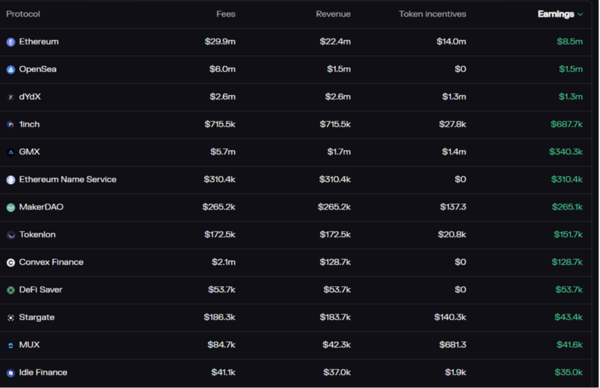Screen dimensions: 600x388
Task: Sort table by Fees column header
Action: tap(226, 14)
